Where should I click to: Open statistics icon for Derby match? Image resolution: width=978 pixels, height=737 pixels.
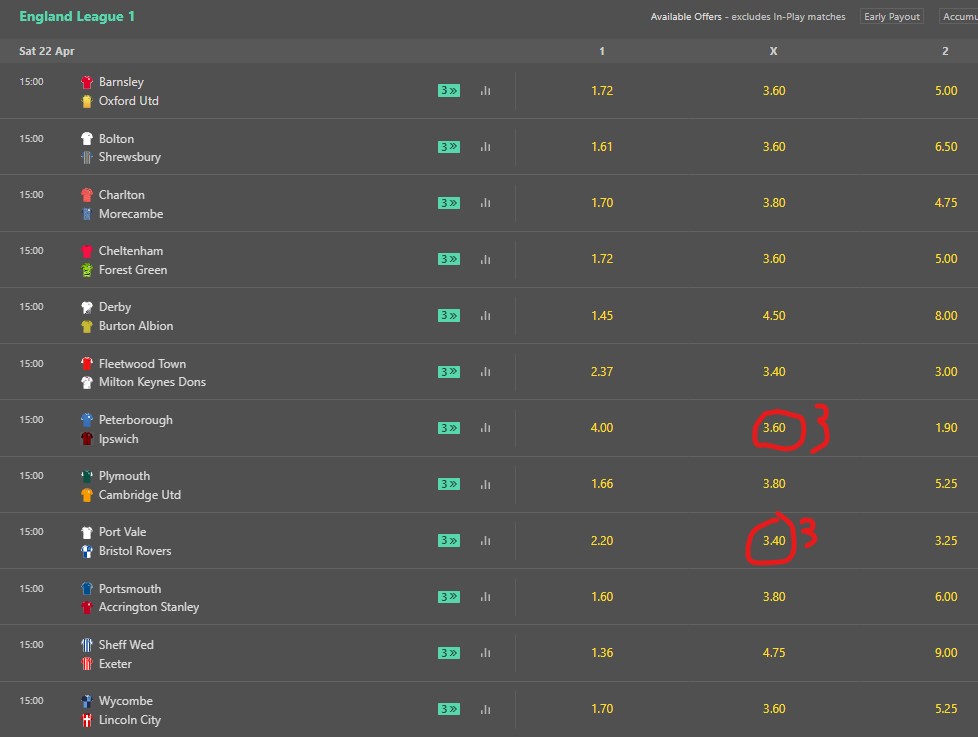485,316
